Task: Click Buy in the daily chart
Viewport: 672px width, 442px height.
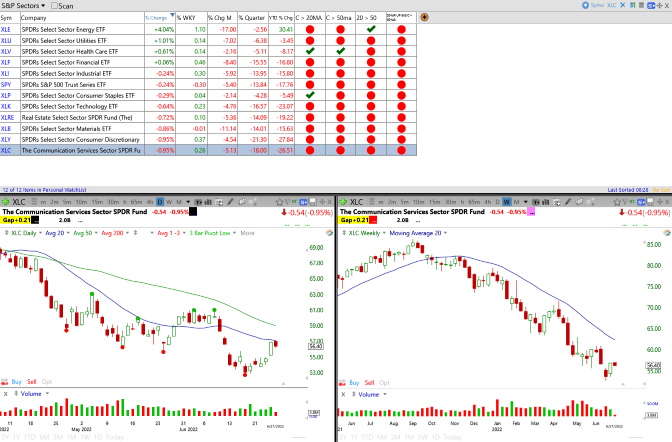Action: click(x=16, y=382)
